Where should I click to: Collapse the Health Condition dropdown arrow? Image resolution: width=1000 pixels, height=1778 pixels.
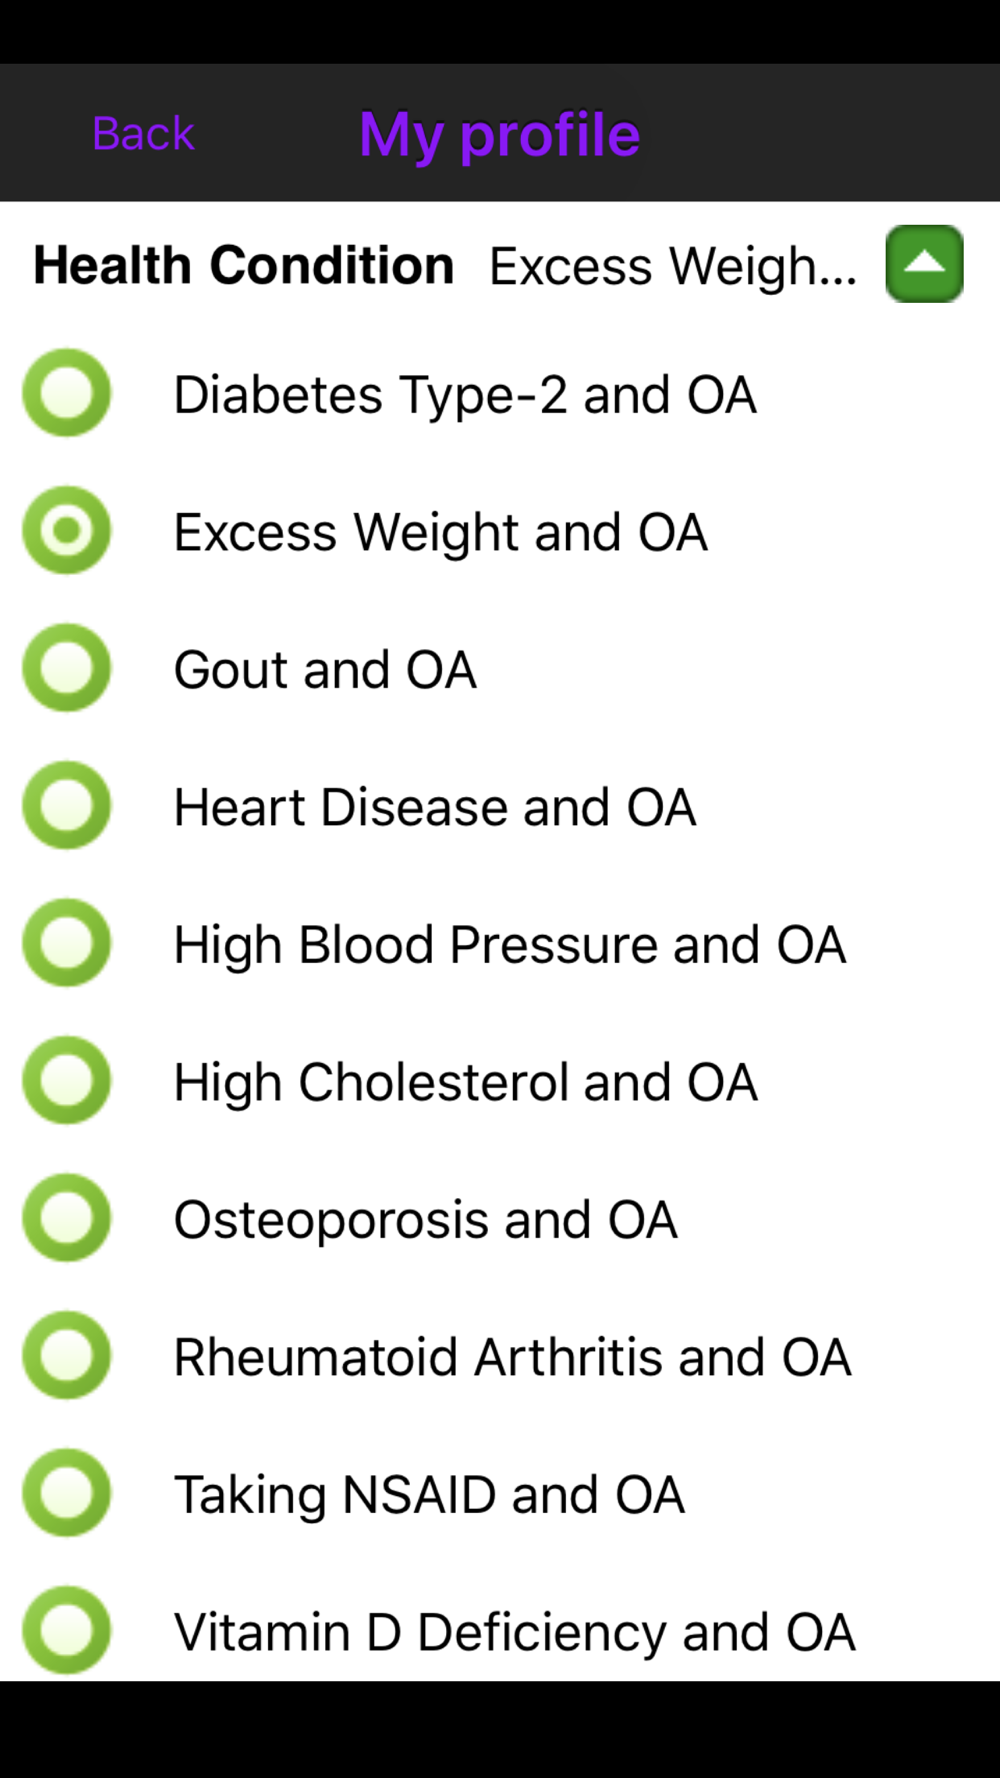coord(924,264)
